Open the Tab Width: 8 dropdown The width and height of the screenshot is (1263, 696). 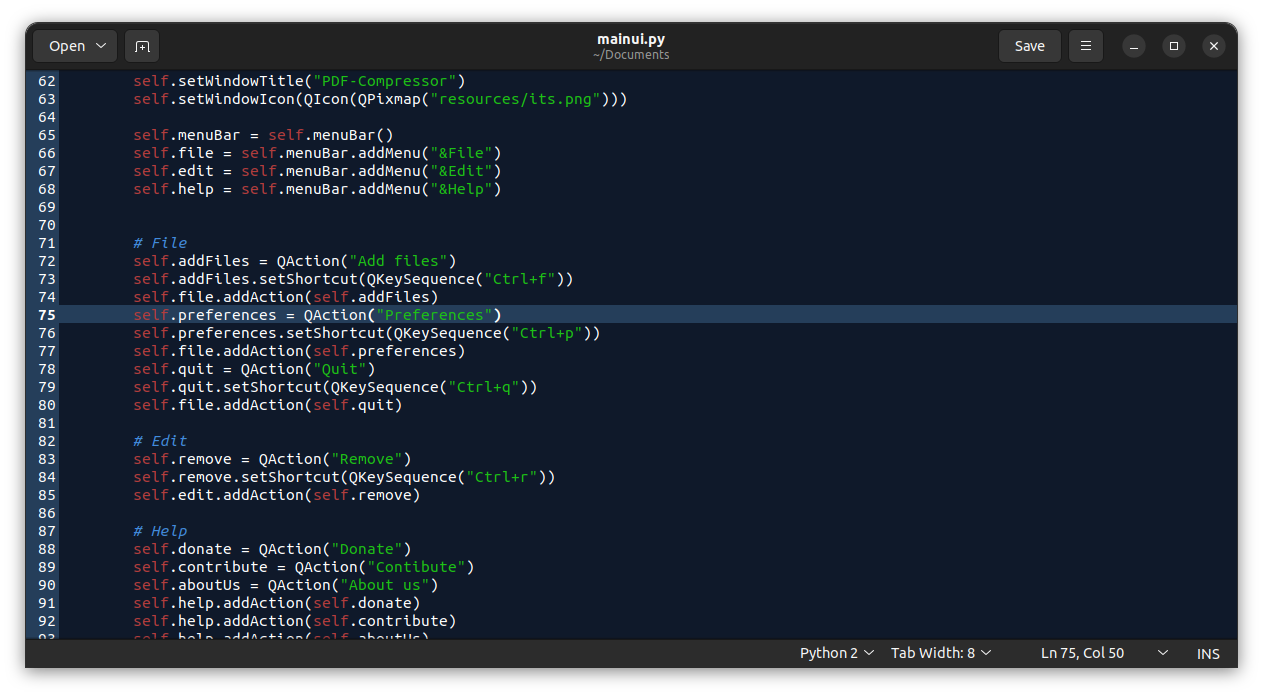pyautogui.click(x=940, y=652)
